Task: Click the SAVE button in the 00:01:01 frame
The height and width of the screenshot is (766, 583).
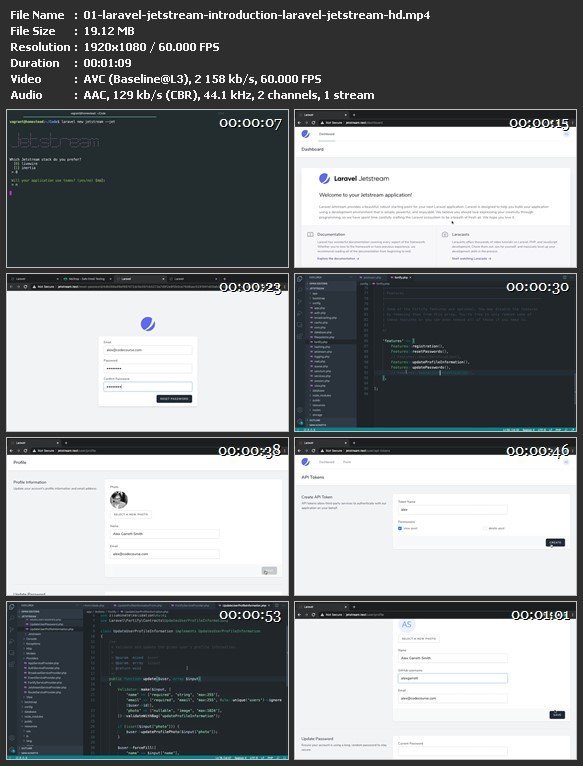Action: tap(557, 715)
